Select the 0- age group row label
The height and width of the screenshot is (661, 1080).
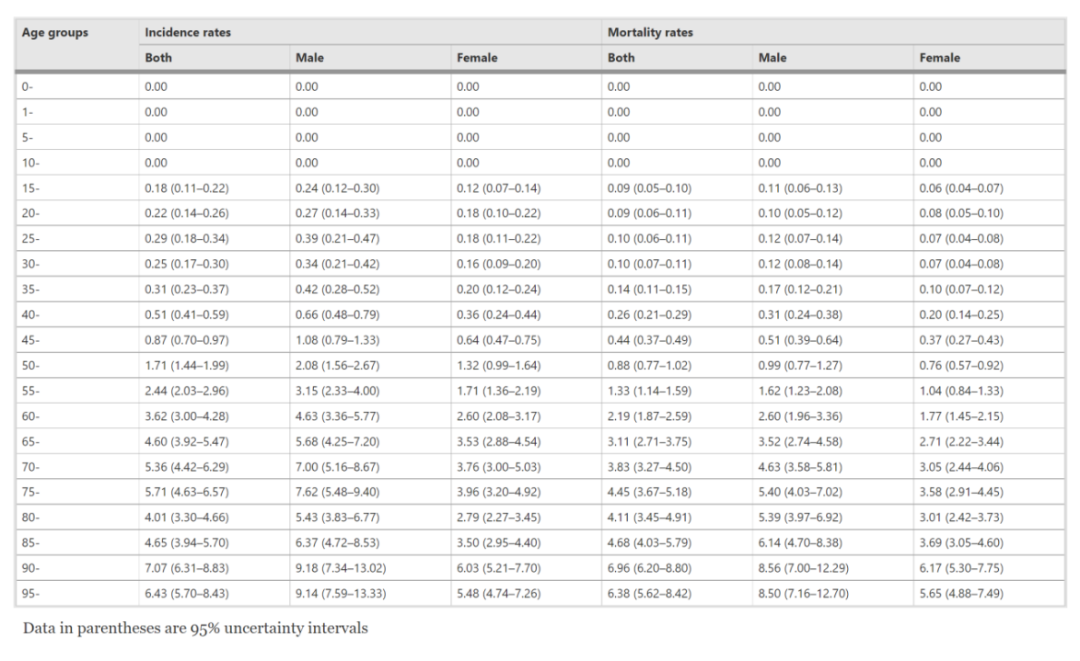pos(30,87)
